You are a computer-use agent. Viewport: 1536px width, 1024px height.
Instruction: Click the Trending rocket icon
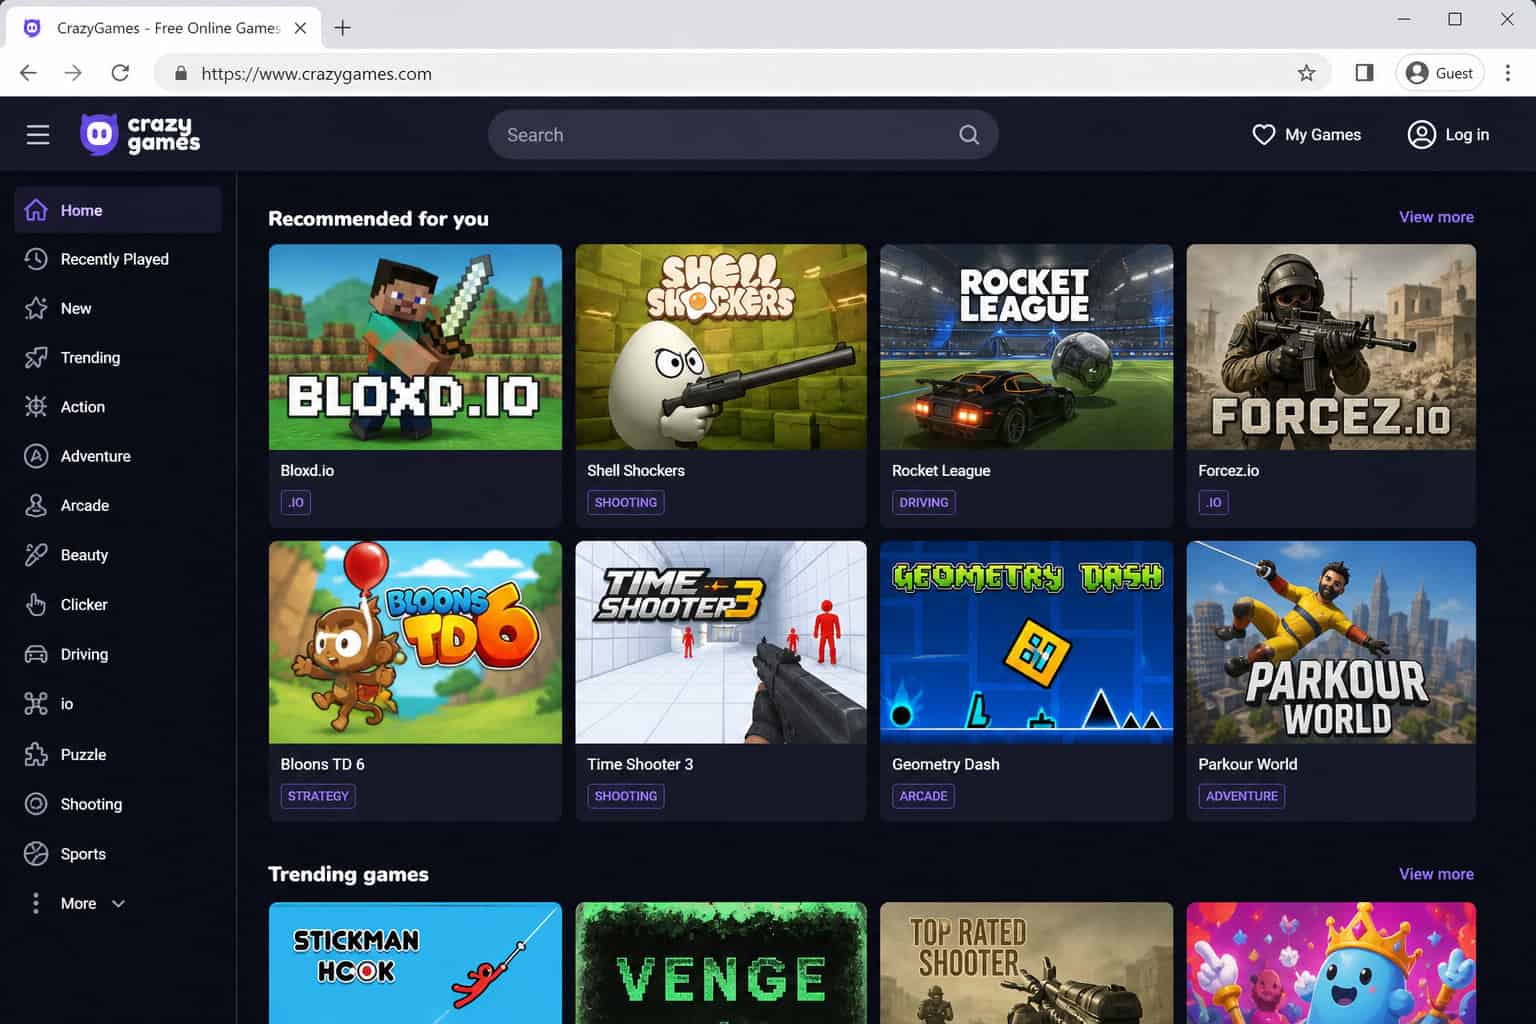pos(36,357)
